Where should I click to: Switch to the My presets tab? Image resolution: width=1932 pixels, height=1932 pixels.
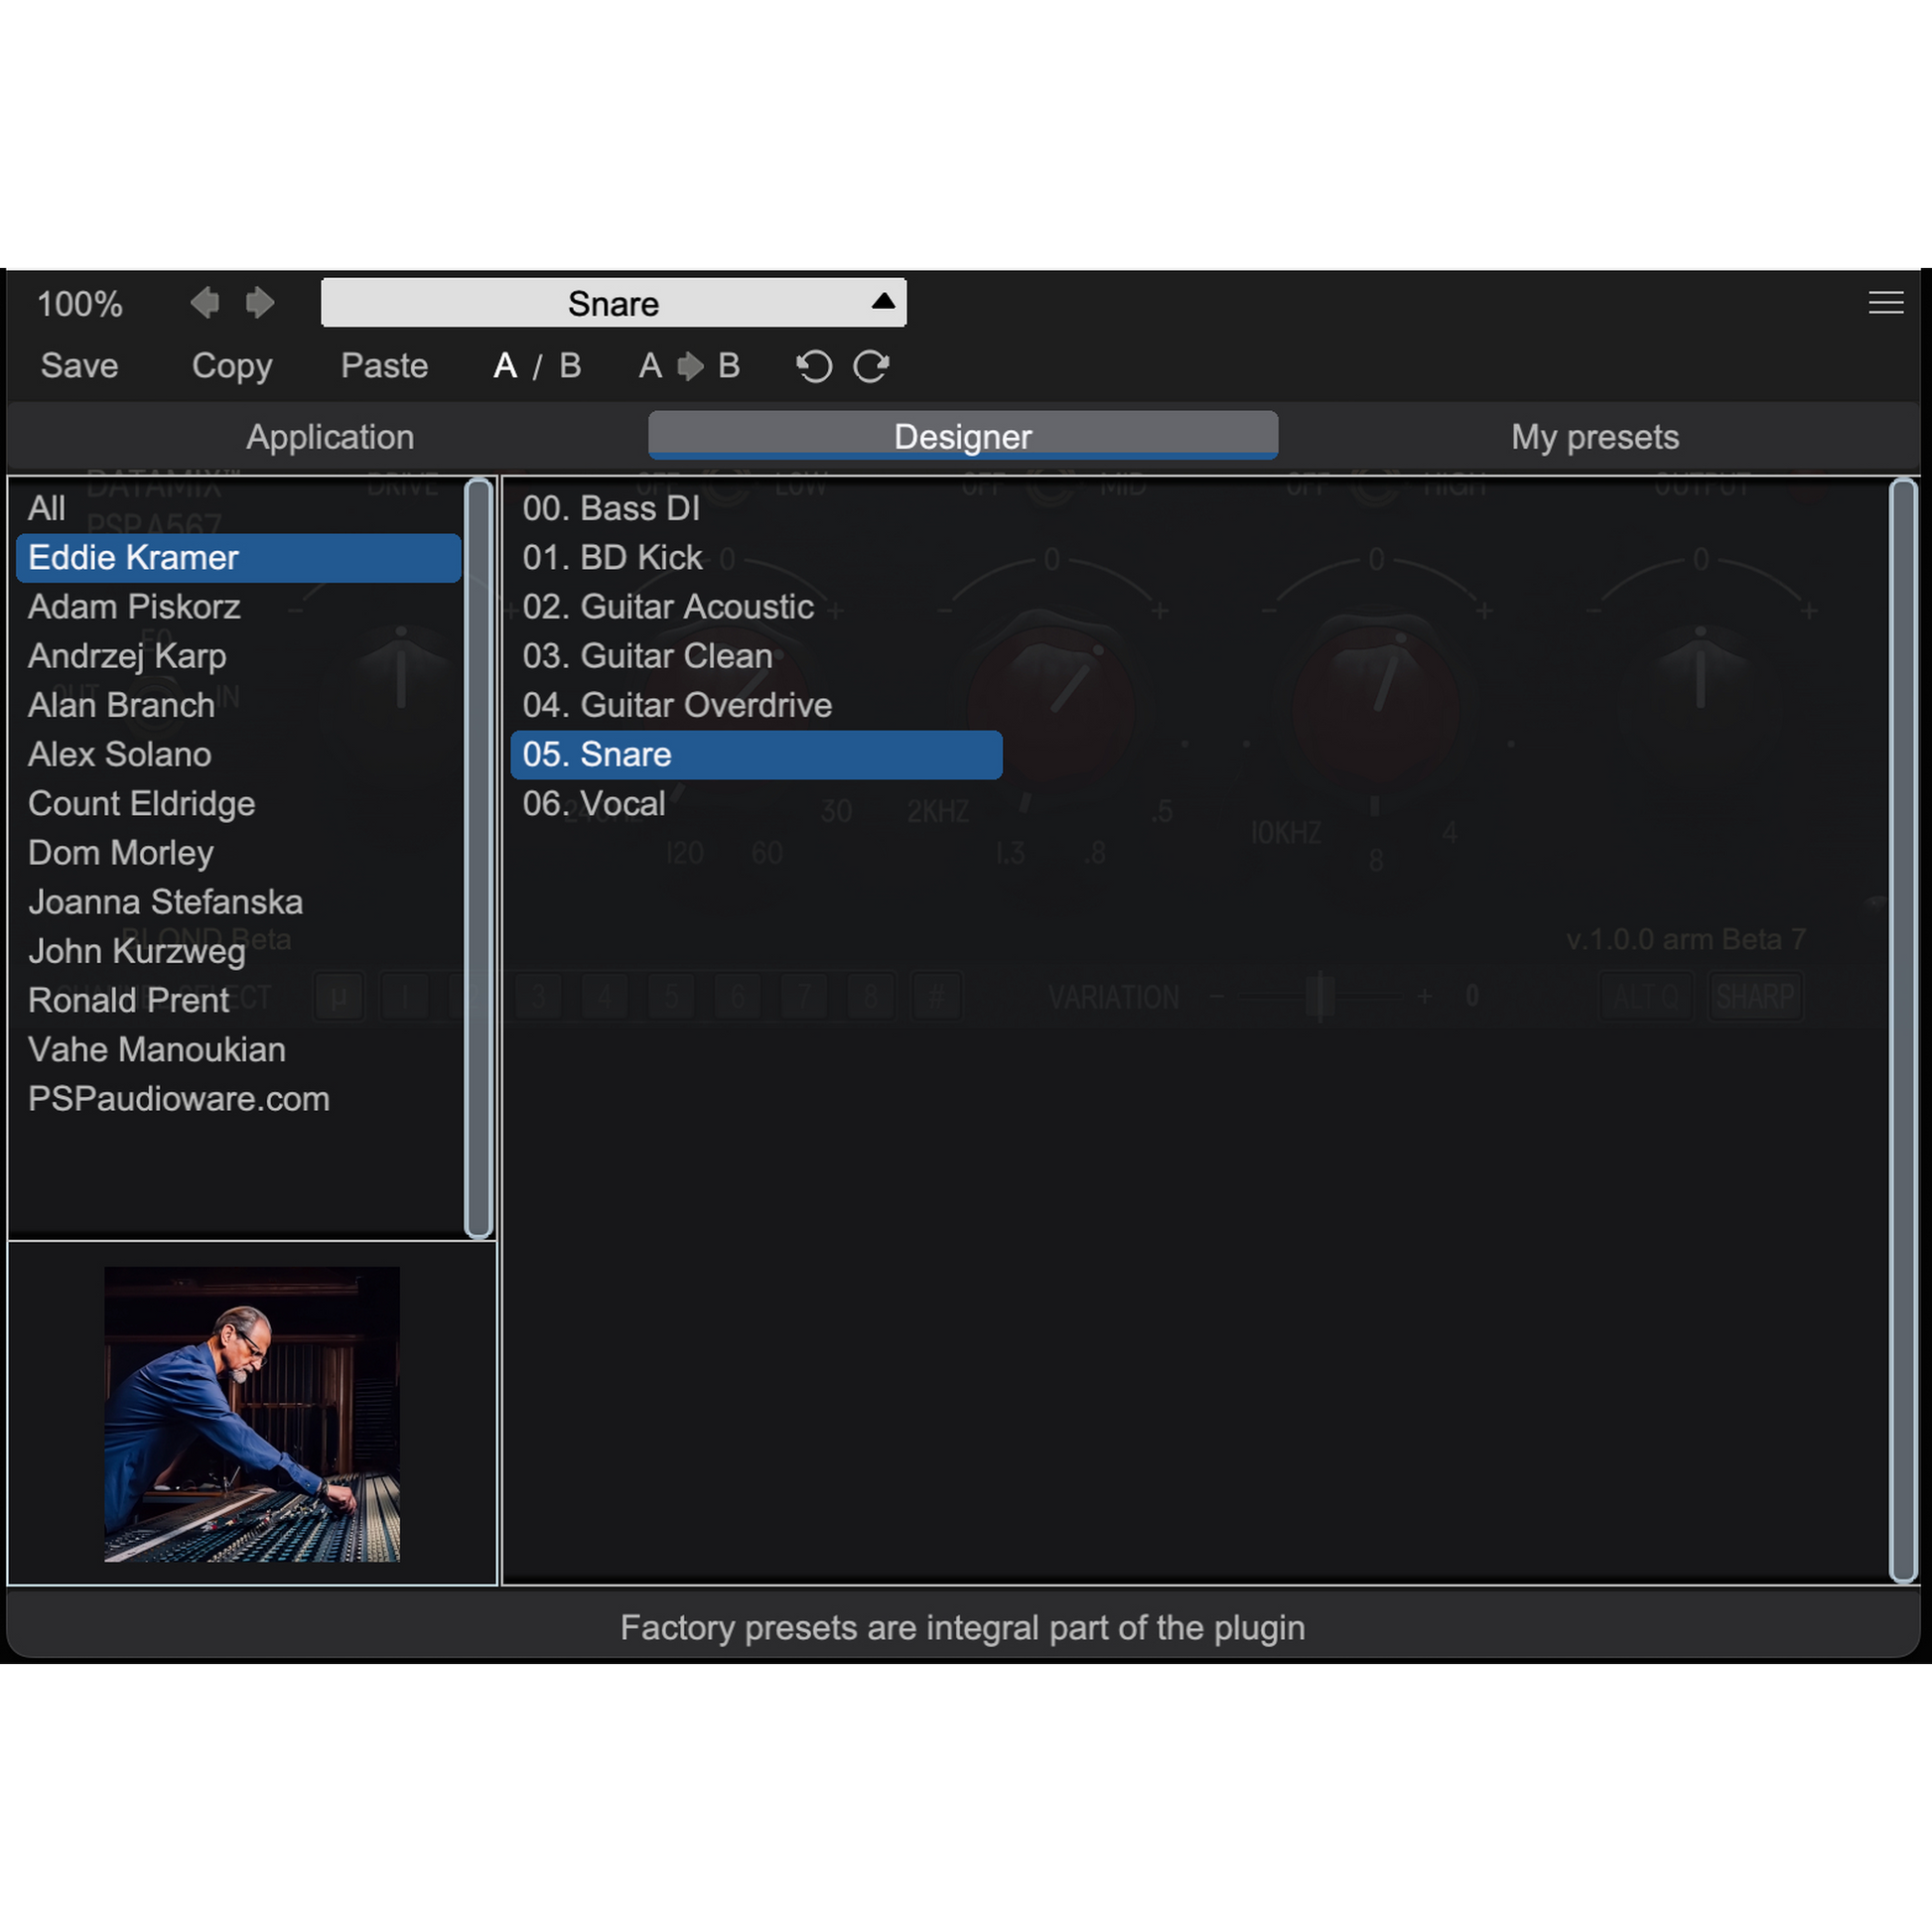(1594, 437)
